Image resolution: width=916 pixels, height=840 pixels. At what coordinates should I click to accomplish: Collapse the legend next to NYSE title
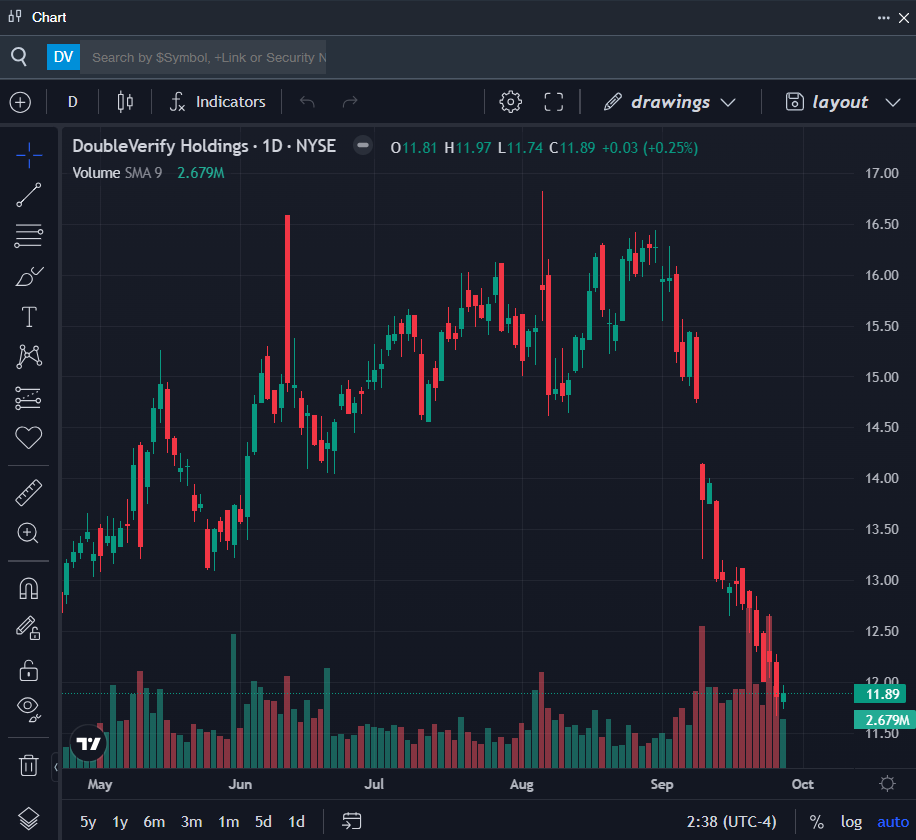tap(363, 146)
